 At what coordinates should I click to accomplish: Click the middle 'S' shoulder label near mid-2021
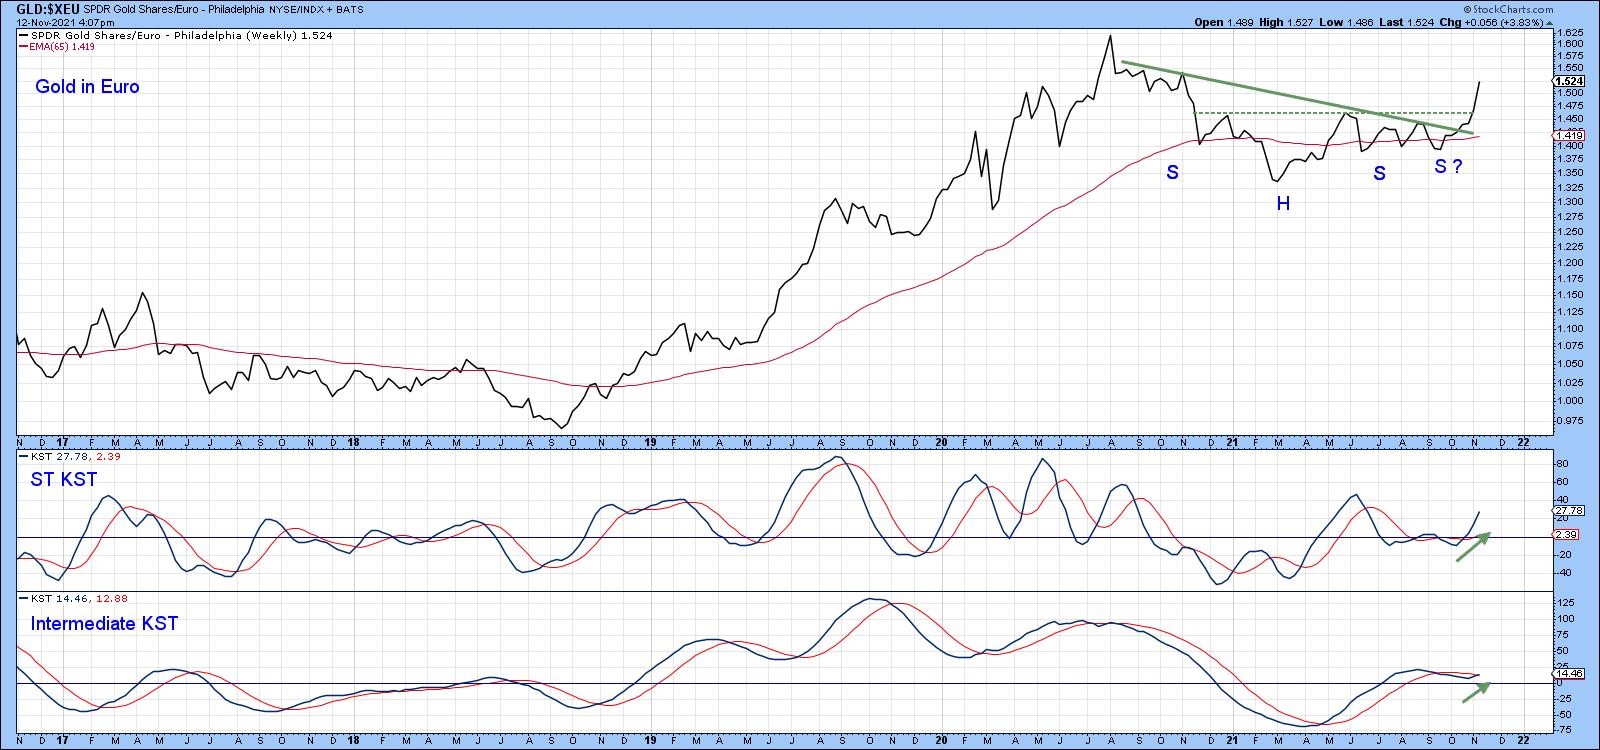1379,174
